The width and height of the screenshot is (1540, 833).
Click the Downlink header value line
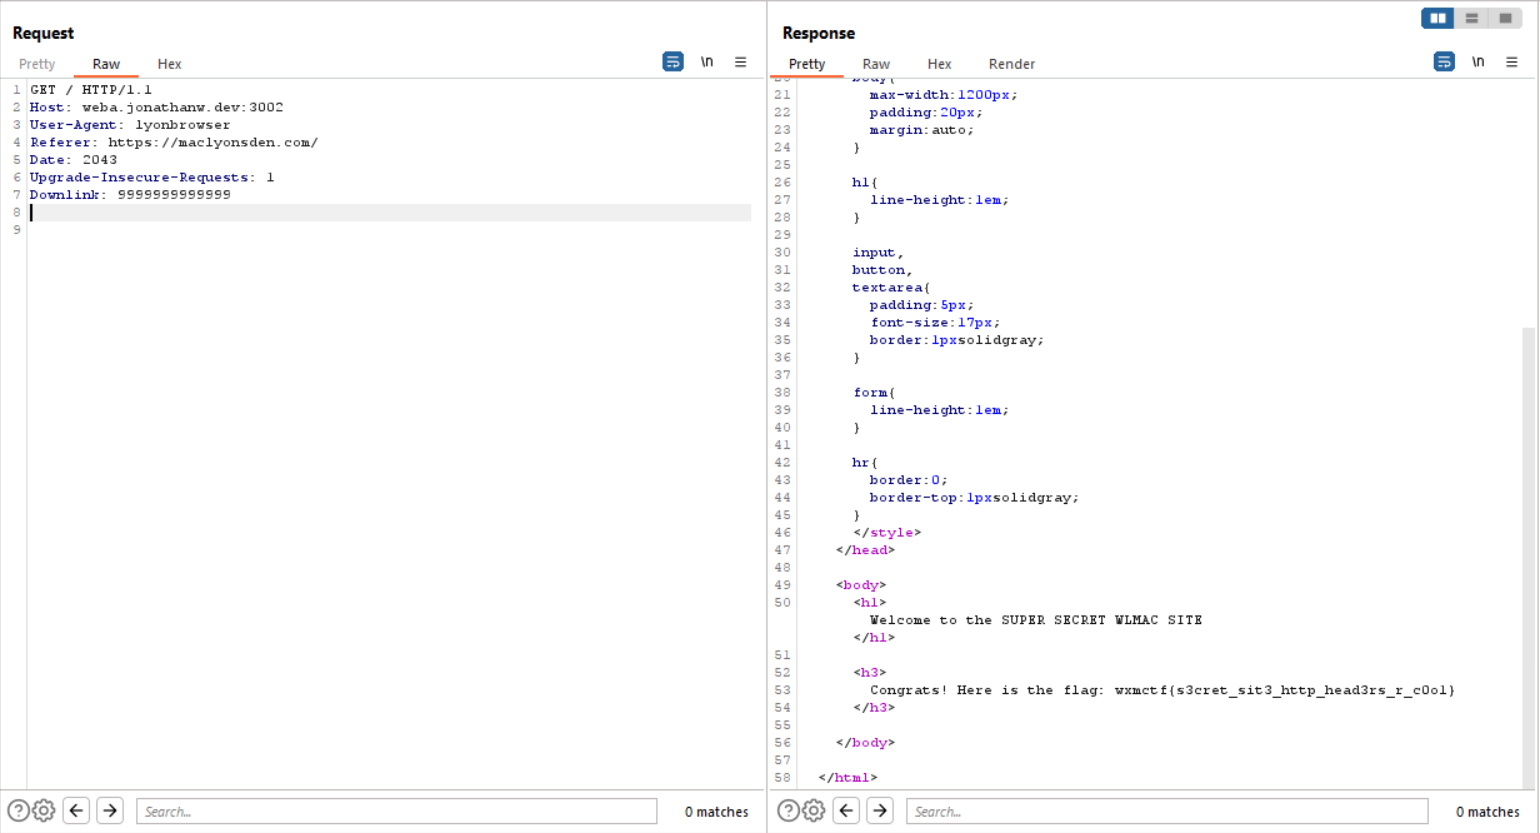[130, 195]
